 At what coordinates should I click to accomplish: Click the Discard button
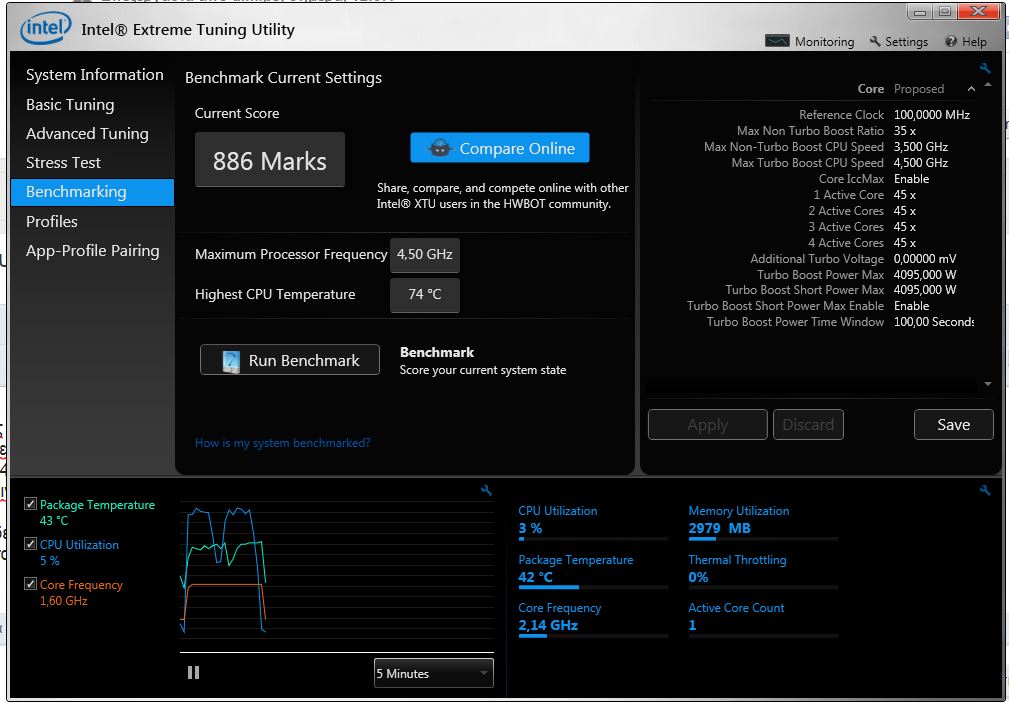[808, 424]
